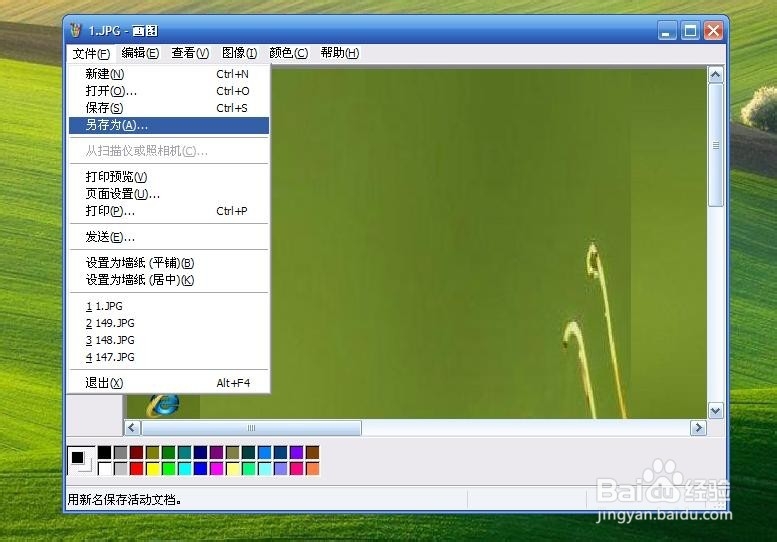
Task: Pick the magenta swatch
Action: [x=217, y=468]
